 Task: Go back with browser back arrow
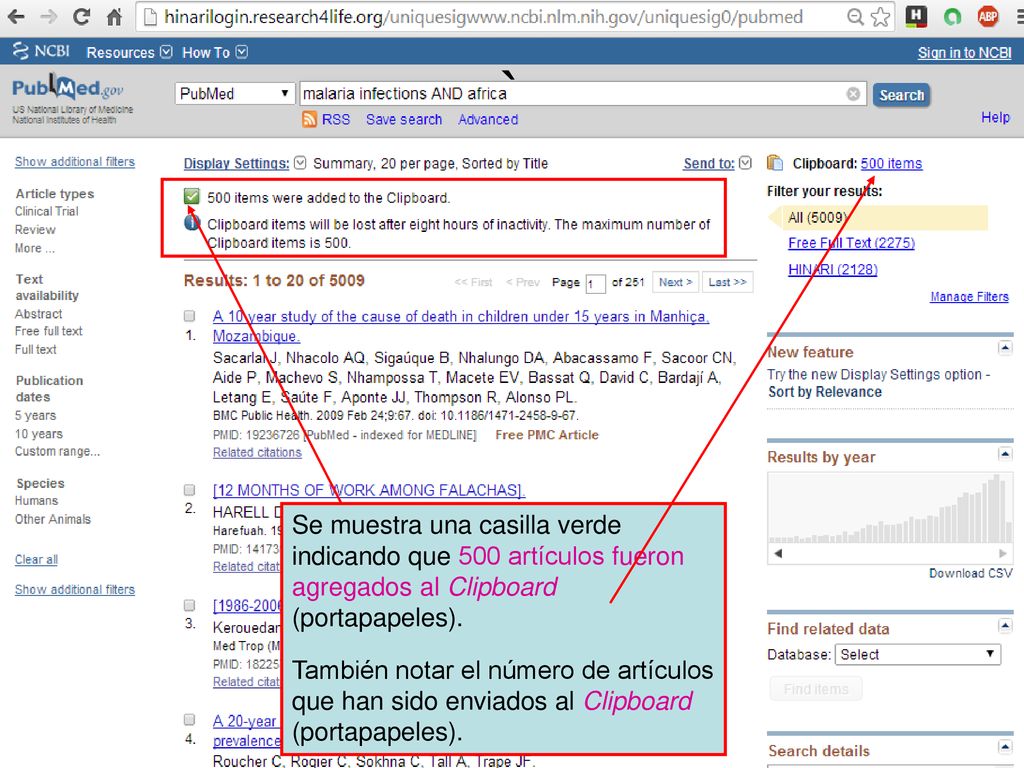click(x=16, y=16)
